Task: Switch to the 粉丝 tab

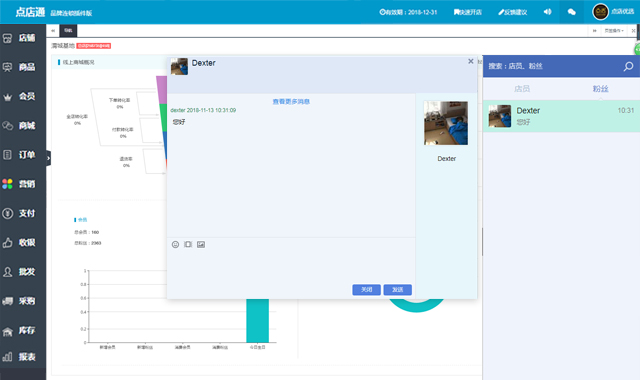Action: coord(600,89)
